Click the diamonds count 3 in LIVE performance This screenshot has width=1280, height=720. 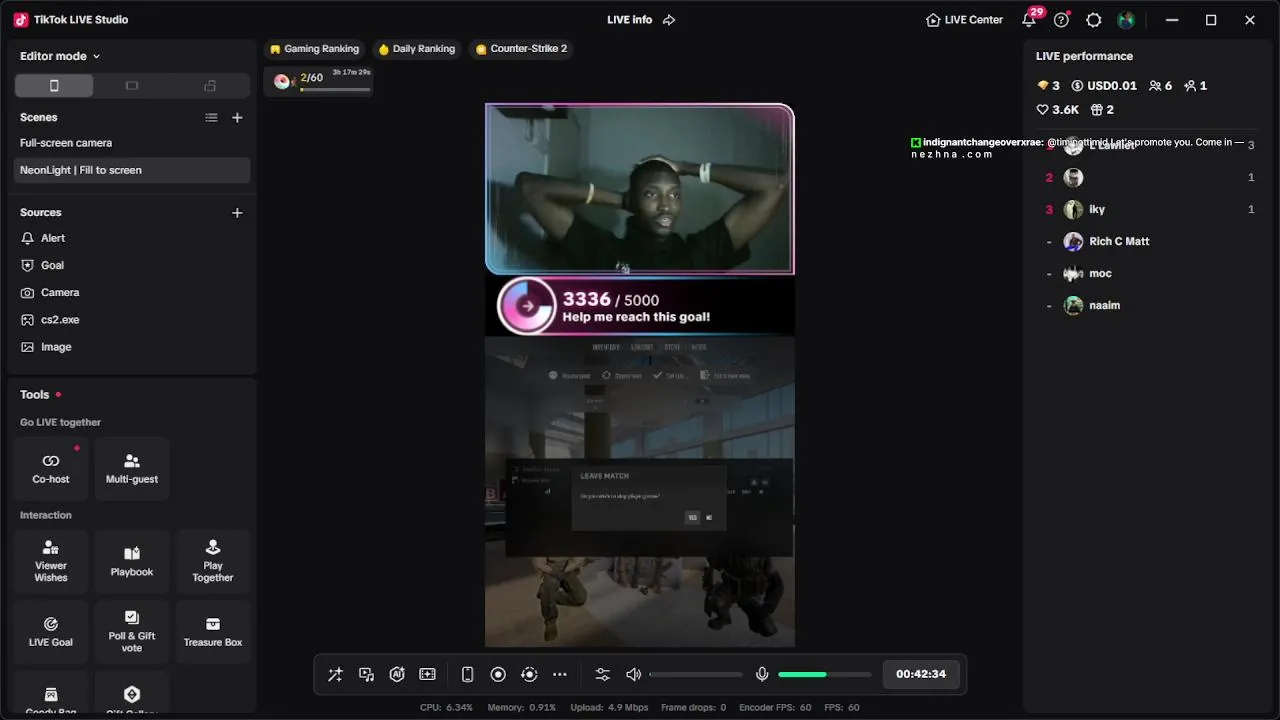point(1048,86)
